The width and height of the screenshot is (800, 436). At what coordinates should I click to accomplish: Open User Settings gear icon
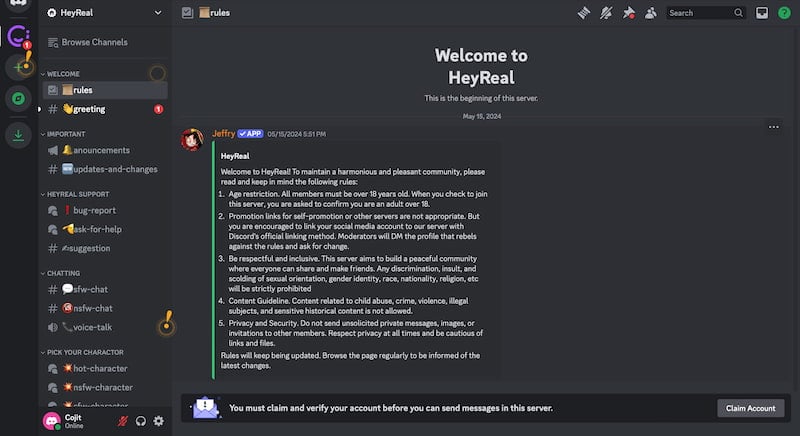[x=159, y=421]
